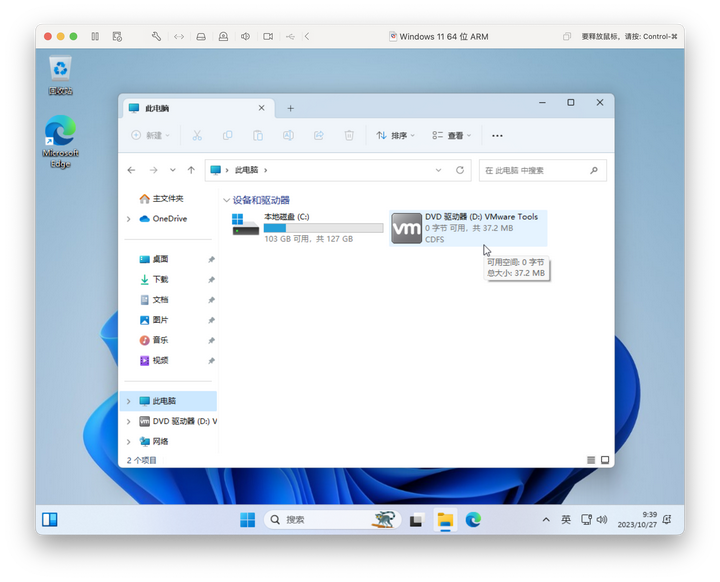Go forward with the forward arrow

[x=153, y=170]
